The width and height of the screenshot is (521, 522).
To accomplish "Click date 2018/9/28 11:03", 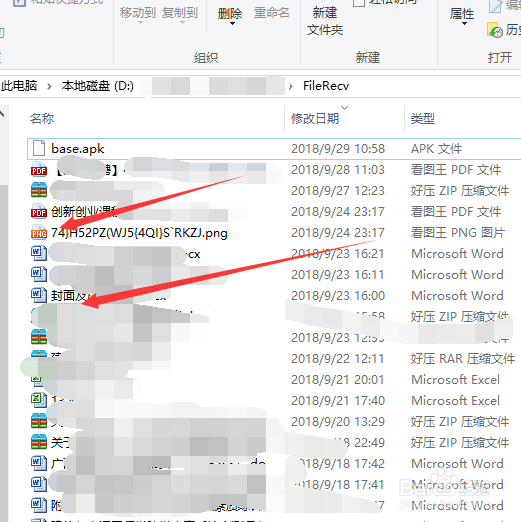I will 338,170.
